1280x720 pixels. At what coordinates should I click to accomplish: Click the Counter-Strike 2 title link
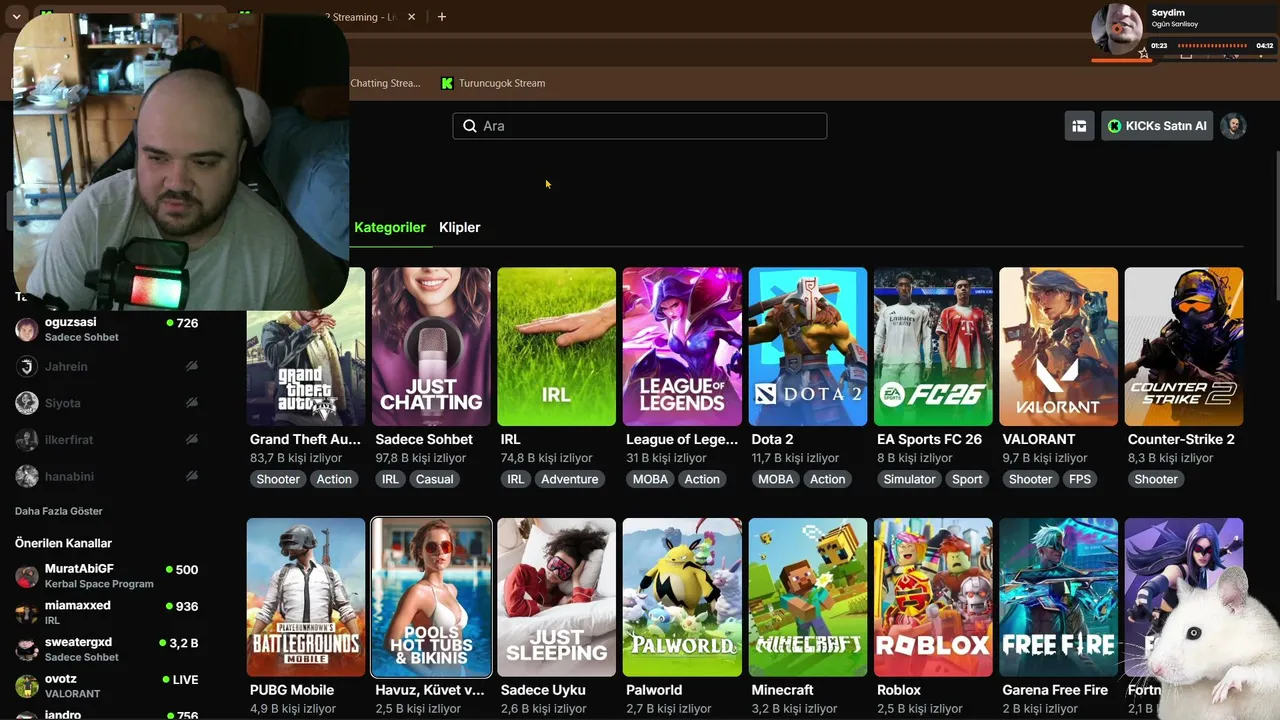pos(1181,439)
